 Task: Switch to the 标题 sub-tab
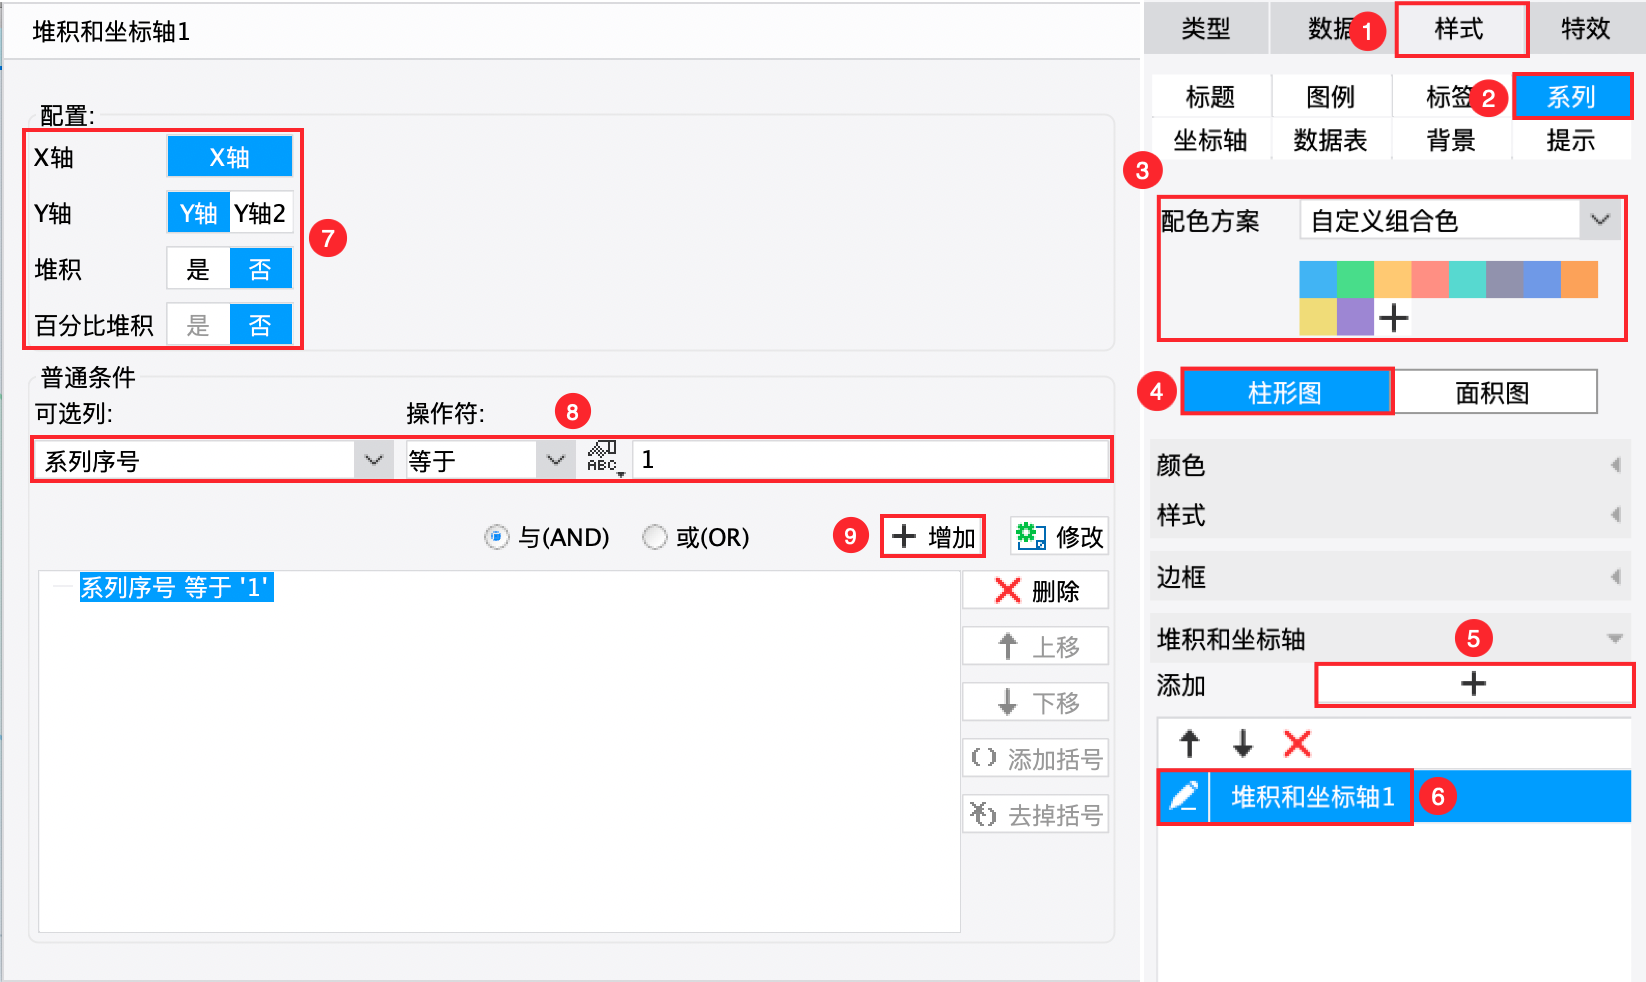[1211, 96]
